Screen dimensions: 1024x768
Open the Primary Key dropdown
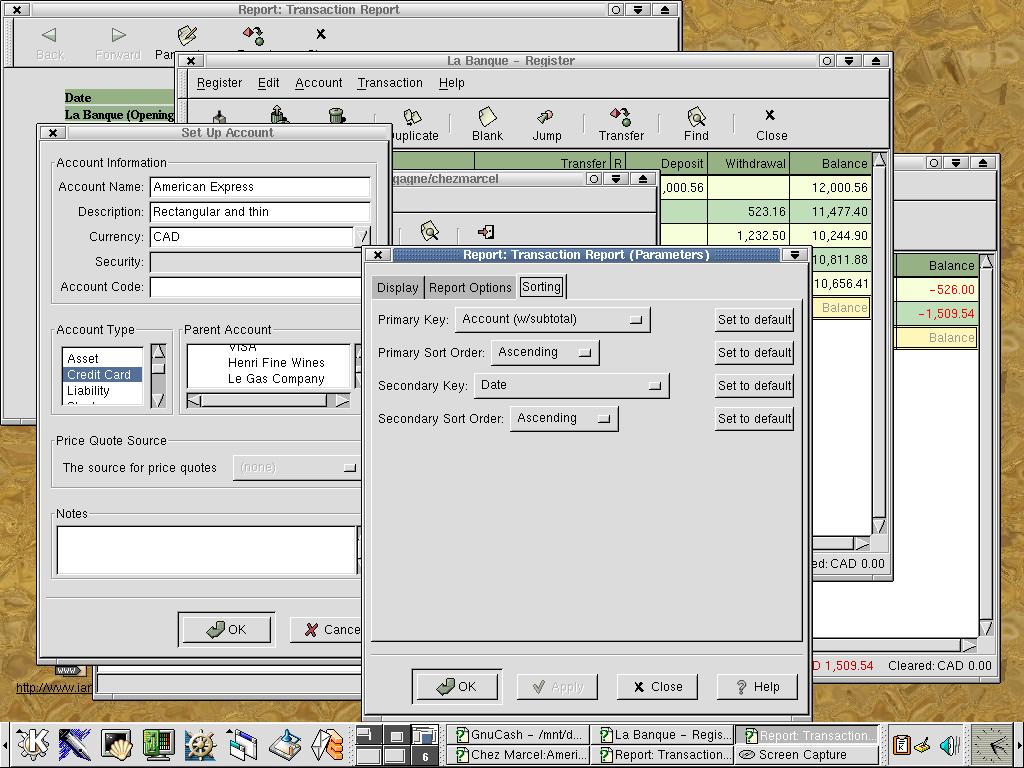(x=552, y=319)
